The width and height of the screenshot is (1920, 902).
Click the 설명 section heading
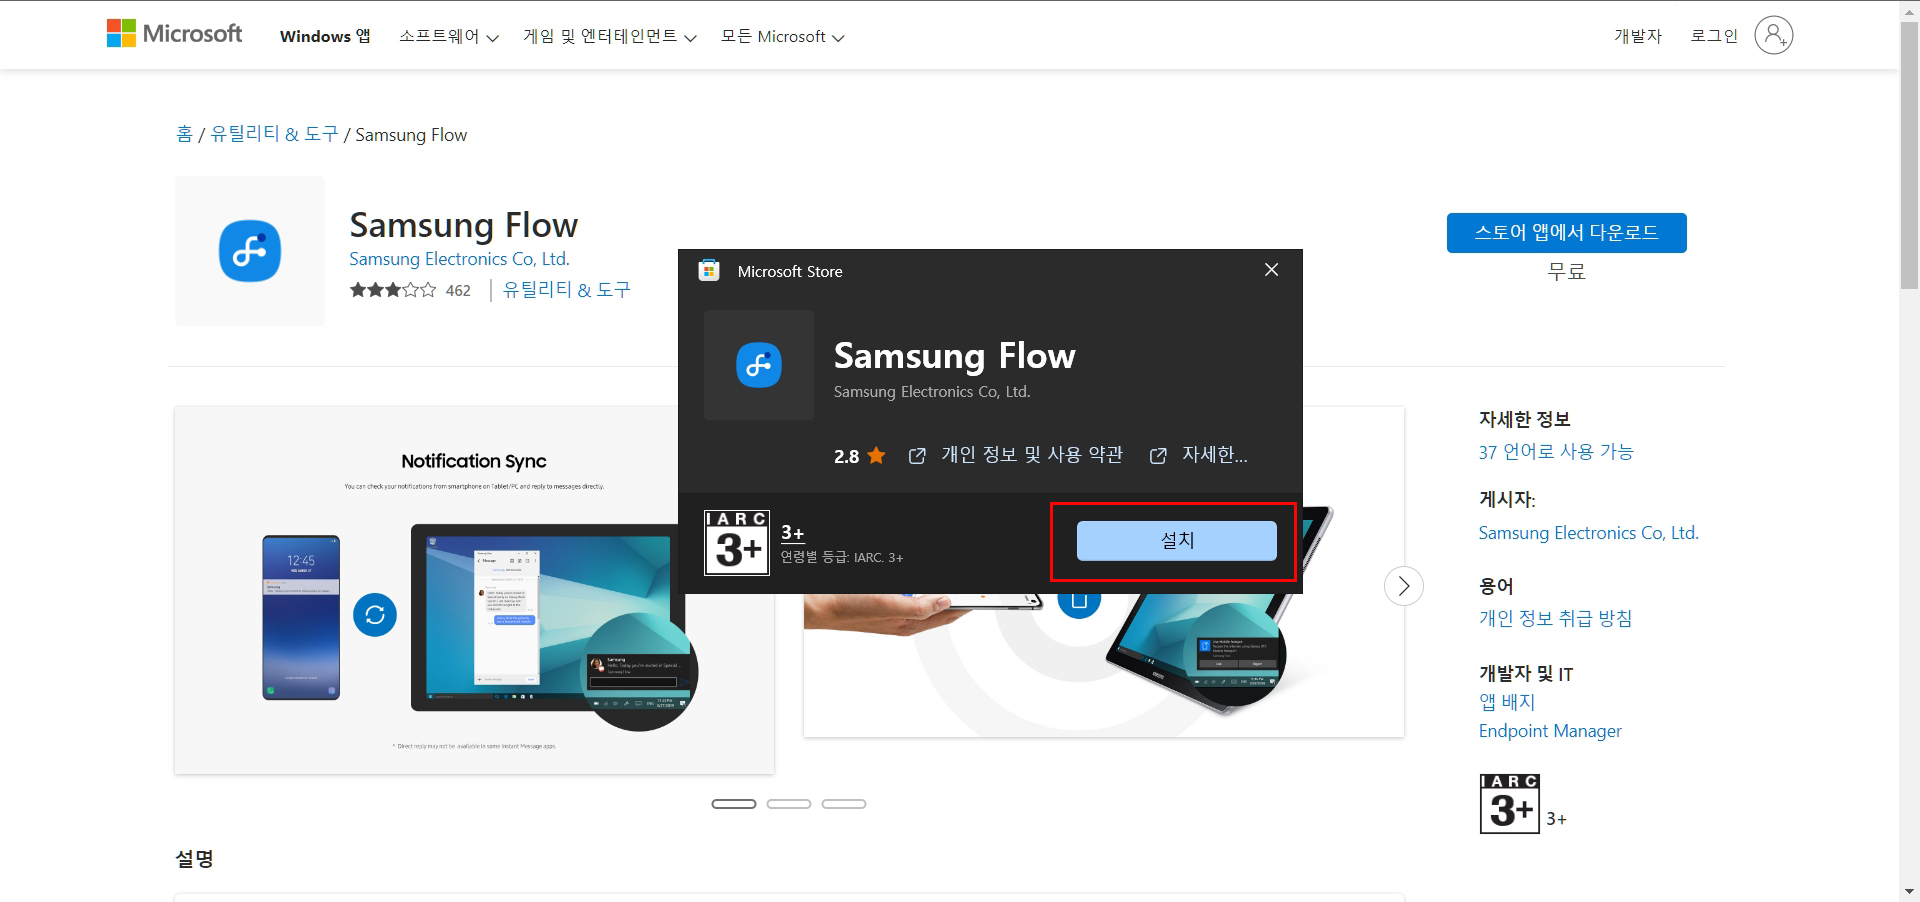coord(194,859)
